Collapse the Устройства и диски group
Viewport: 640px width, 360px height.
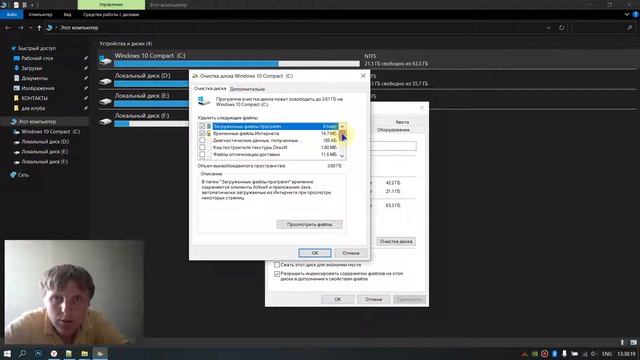coord(96,44)
